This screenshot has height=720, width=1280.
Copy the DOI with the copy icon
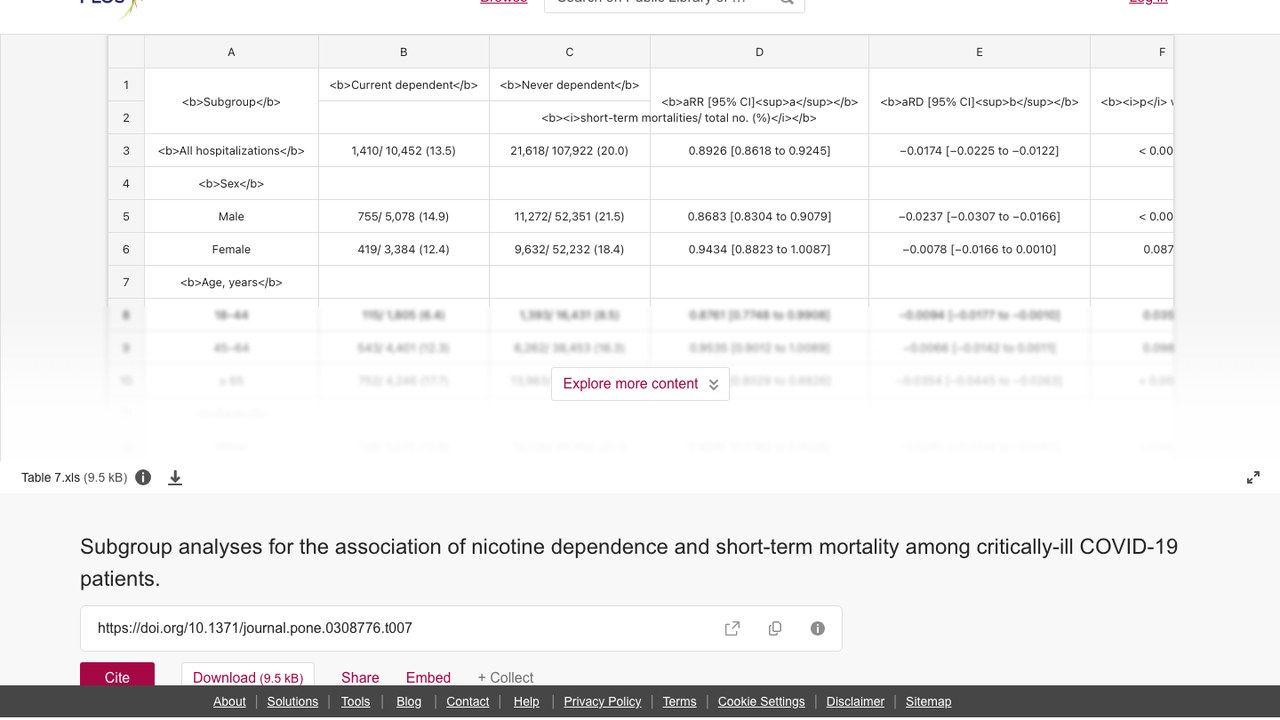click(775, 628)
